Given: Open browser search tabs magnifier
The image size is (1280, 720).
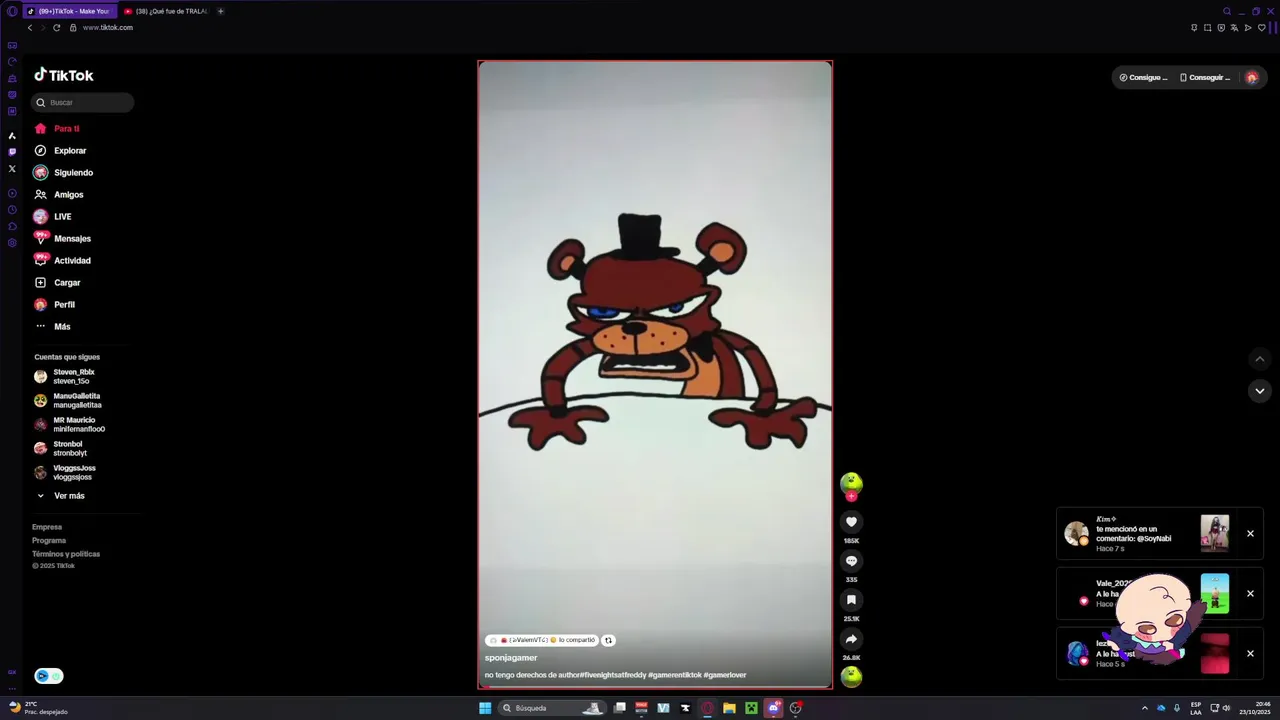Looking at the screenshot, I should (1227, 11).
